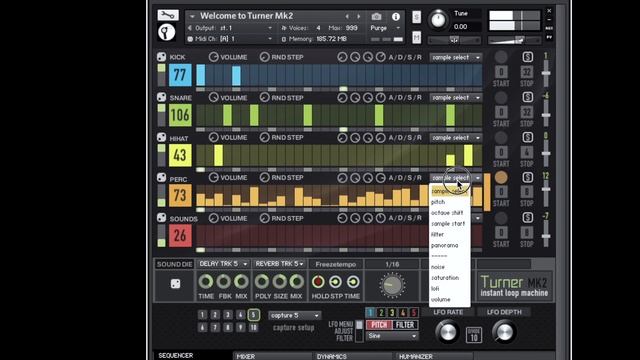640x360 pixels.
Task: Select capture slot 10
Action: pos(253,327)
